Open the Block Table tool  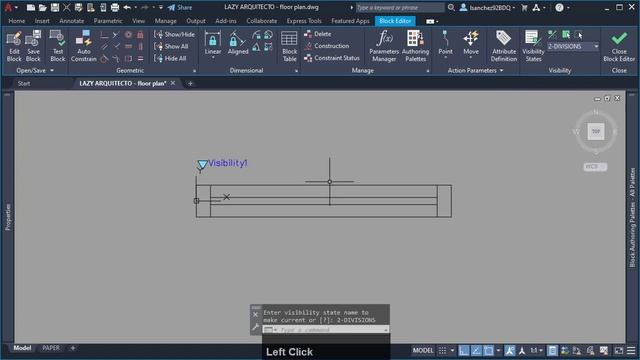289,47
